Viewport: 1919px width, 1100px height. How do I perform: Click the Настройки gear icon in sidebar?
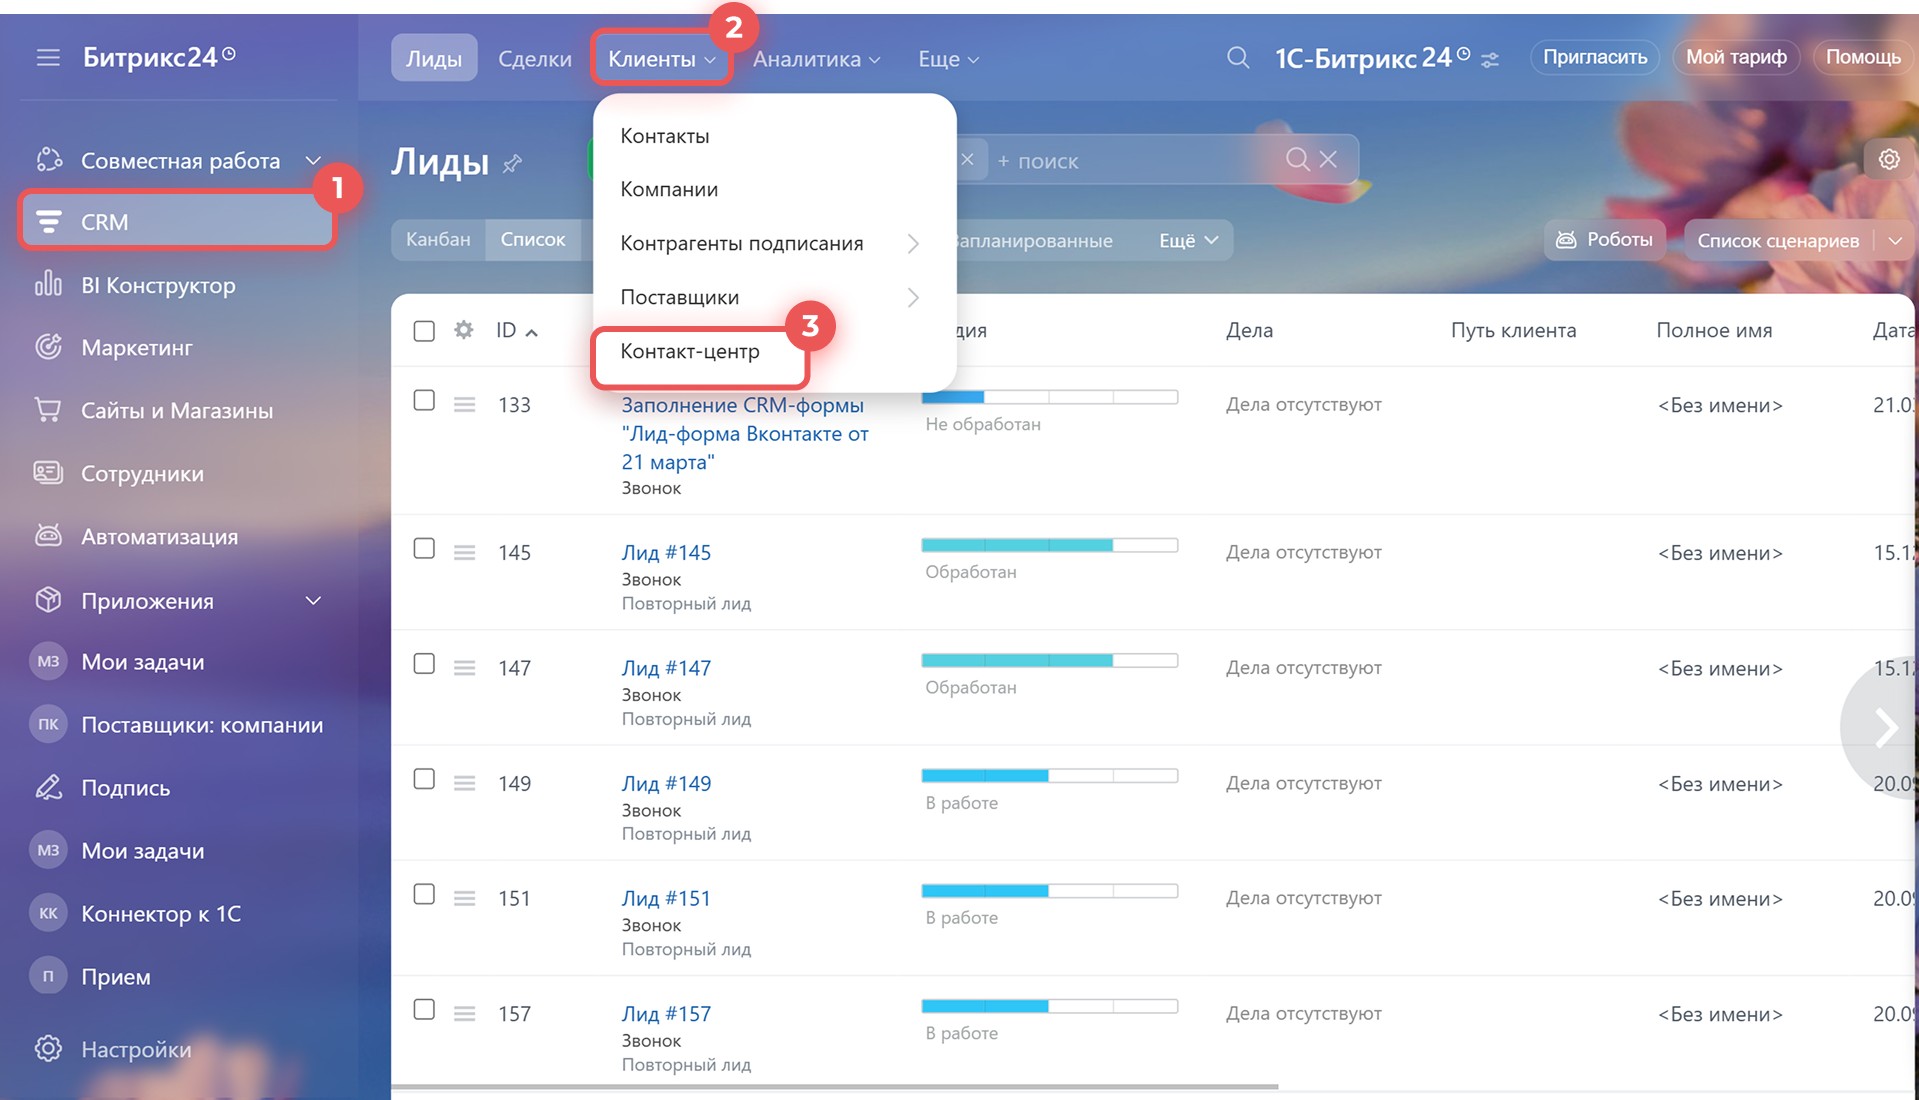click(48, 1049)
